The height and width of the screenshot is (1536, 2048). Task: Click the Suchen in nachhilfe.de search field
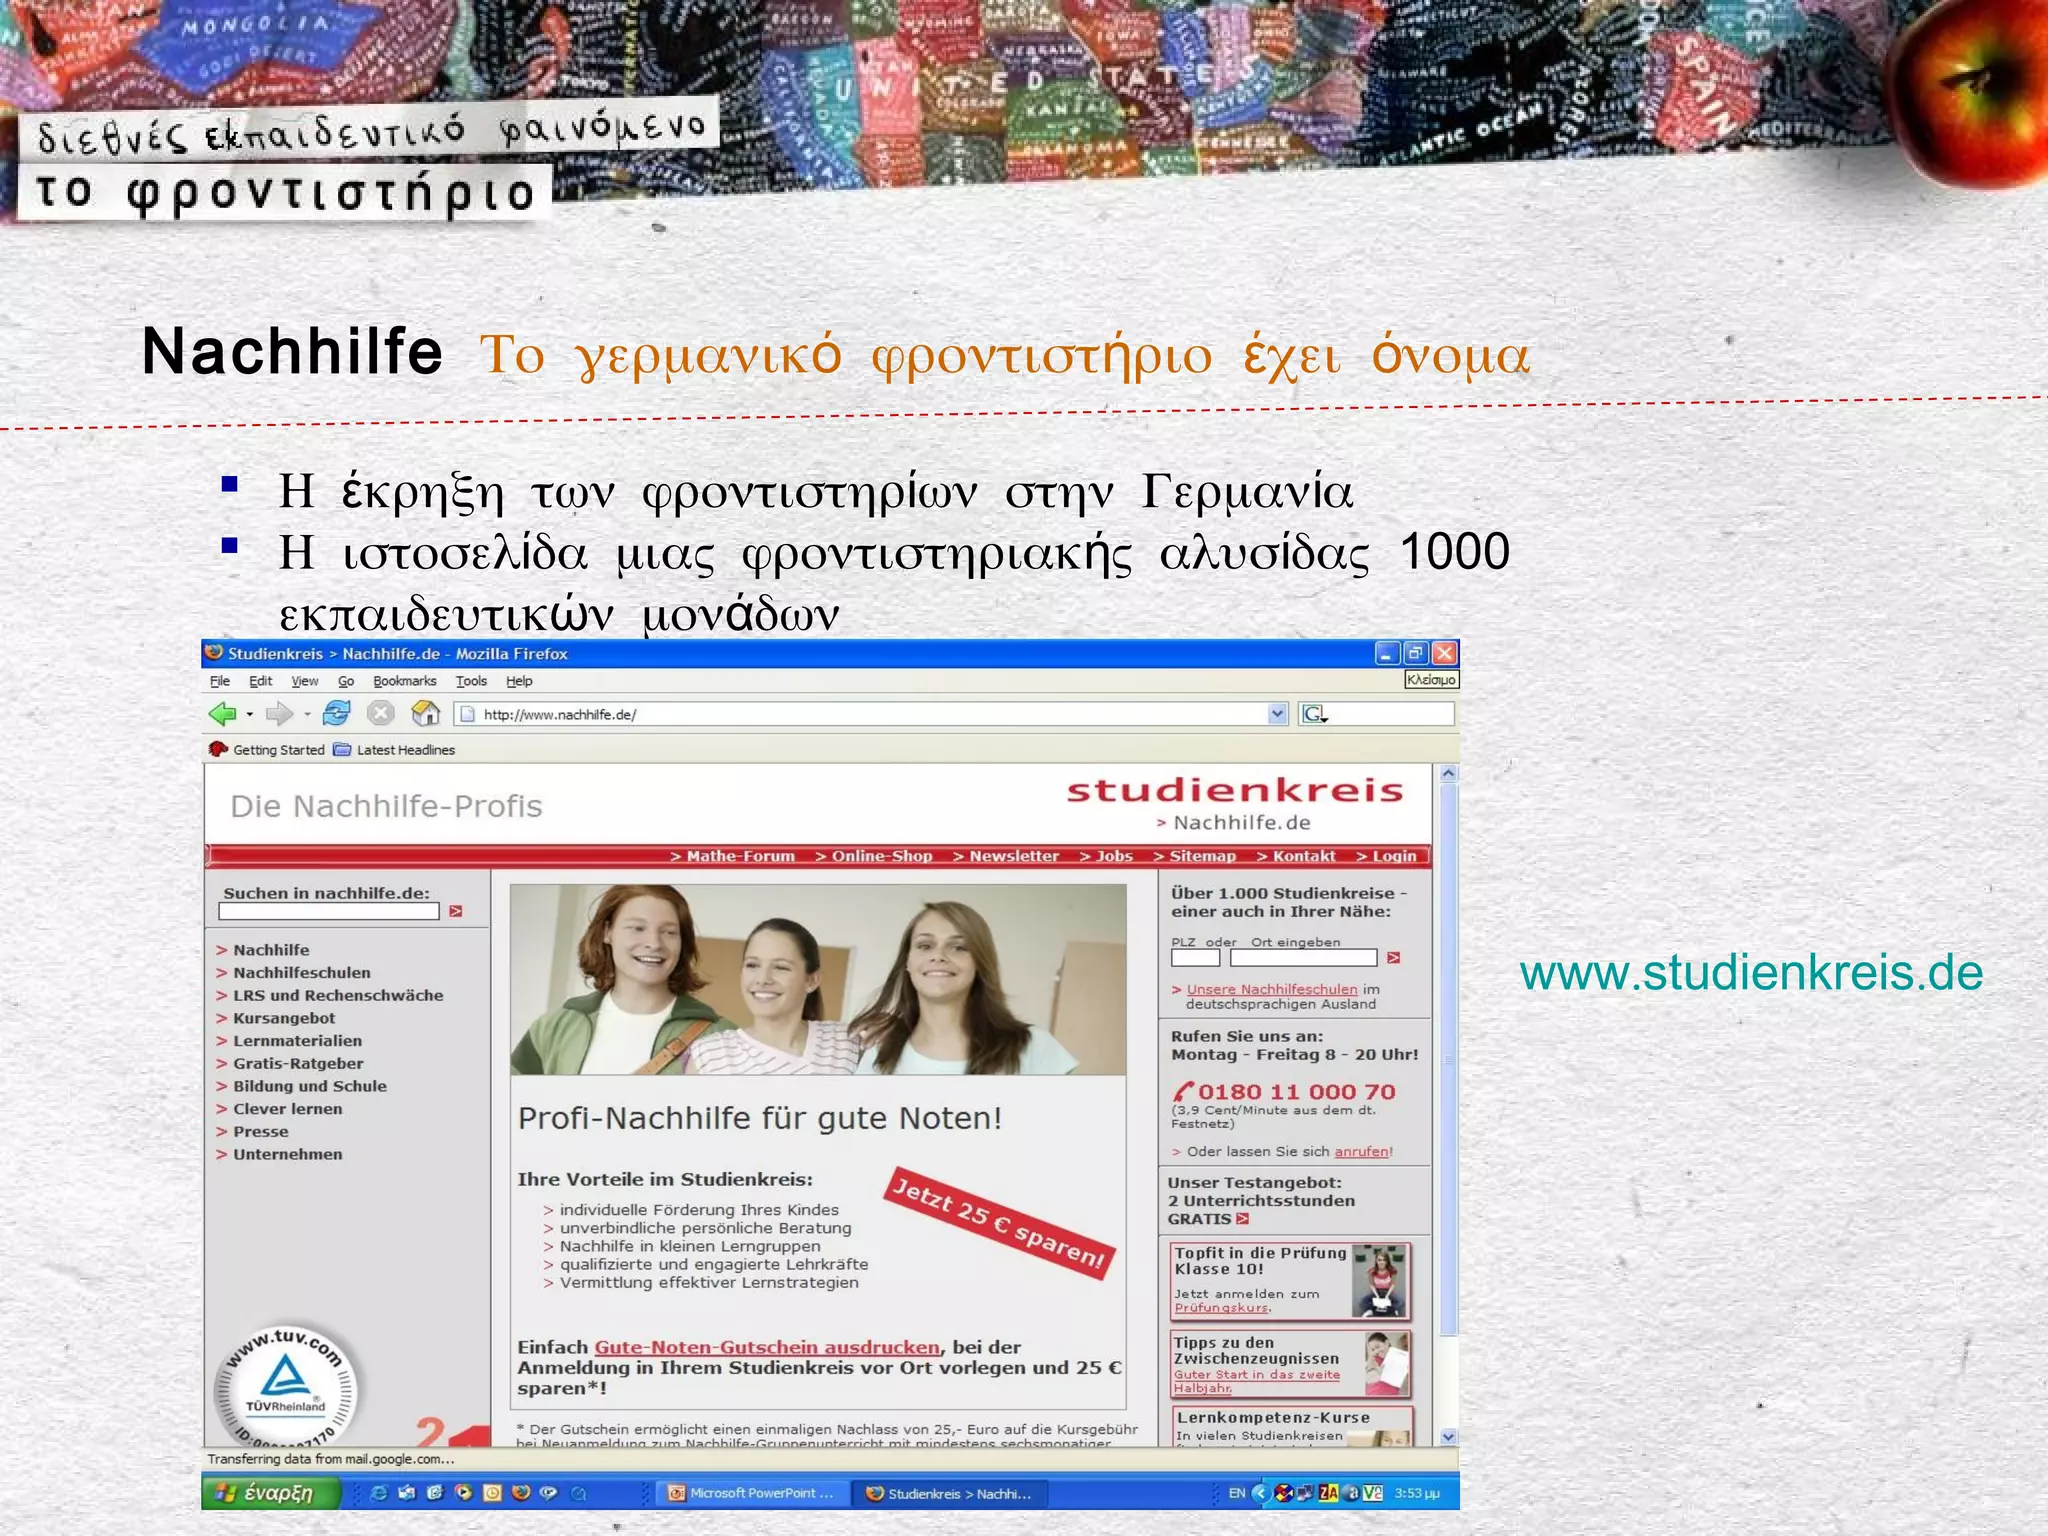click(329, 911)
